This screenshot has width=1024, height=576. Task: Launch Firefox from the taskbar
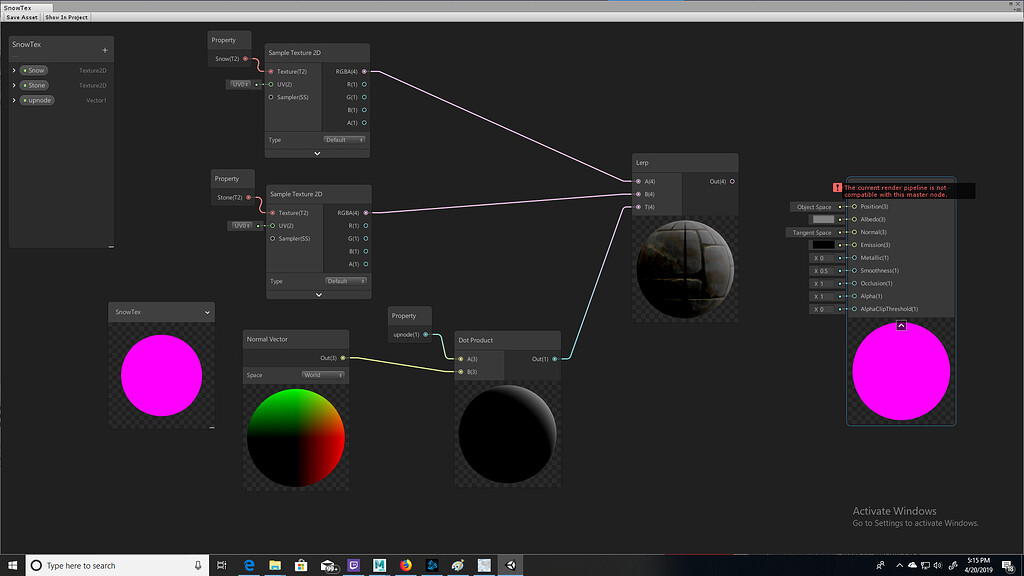point(405,565)
